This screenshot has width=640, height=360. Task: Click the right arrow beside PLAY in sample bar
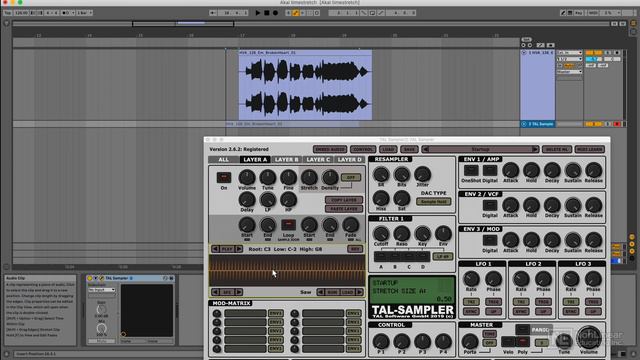pos(239,249)
